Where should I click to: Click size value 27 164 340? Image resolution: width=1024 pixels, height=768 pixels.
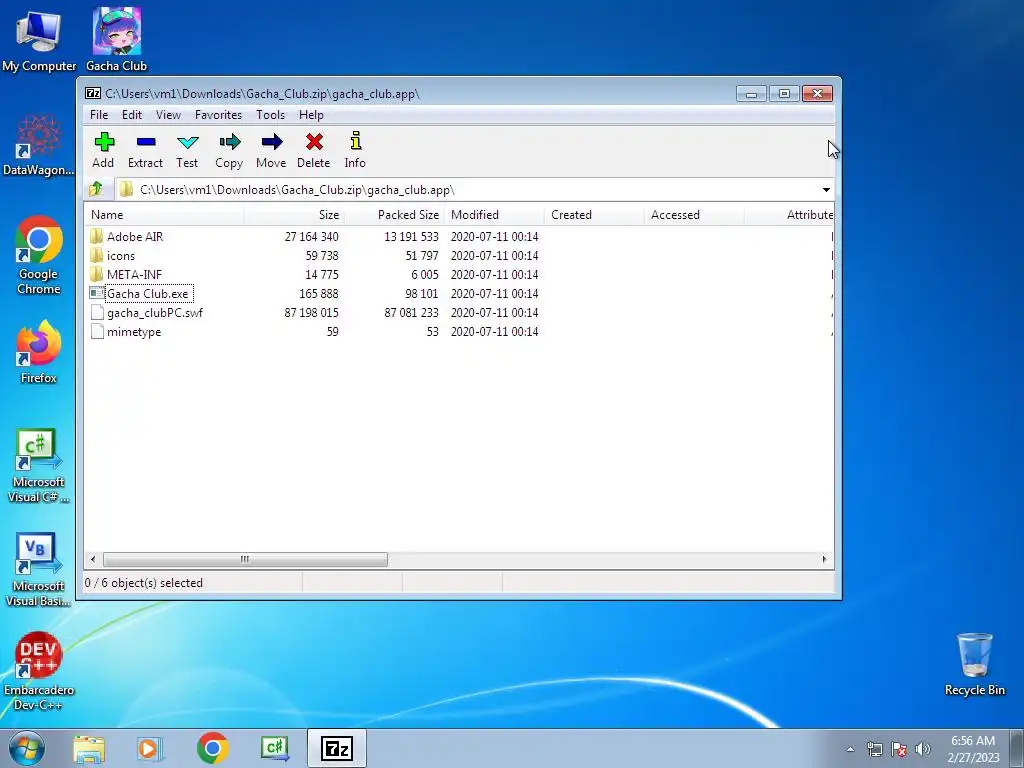tap(312, 236)
